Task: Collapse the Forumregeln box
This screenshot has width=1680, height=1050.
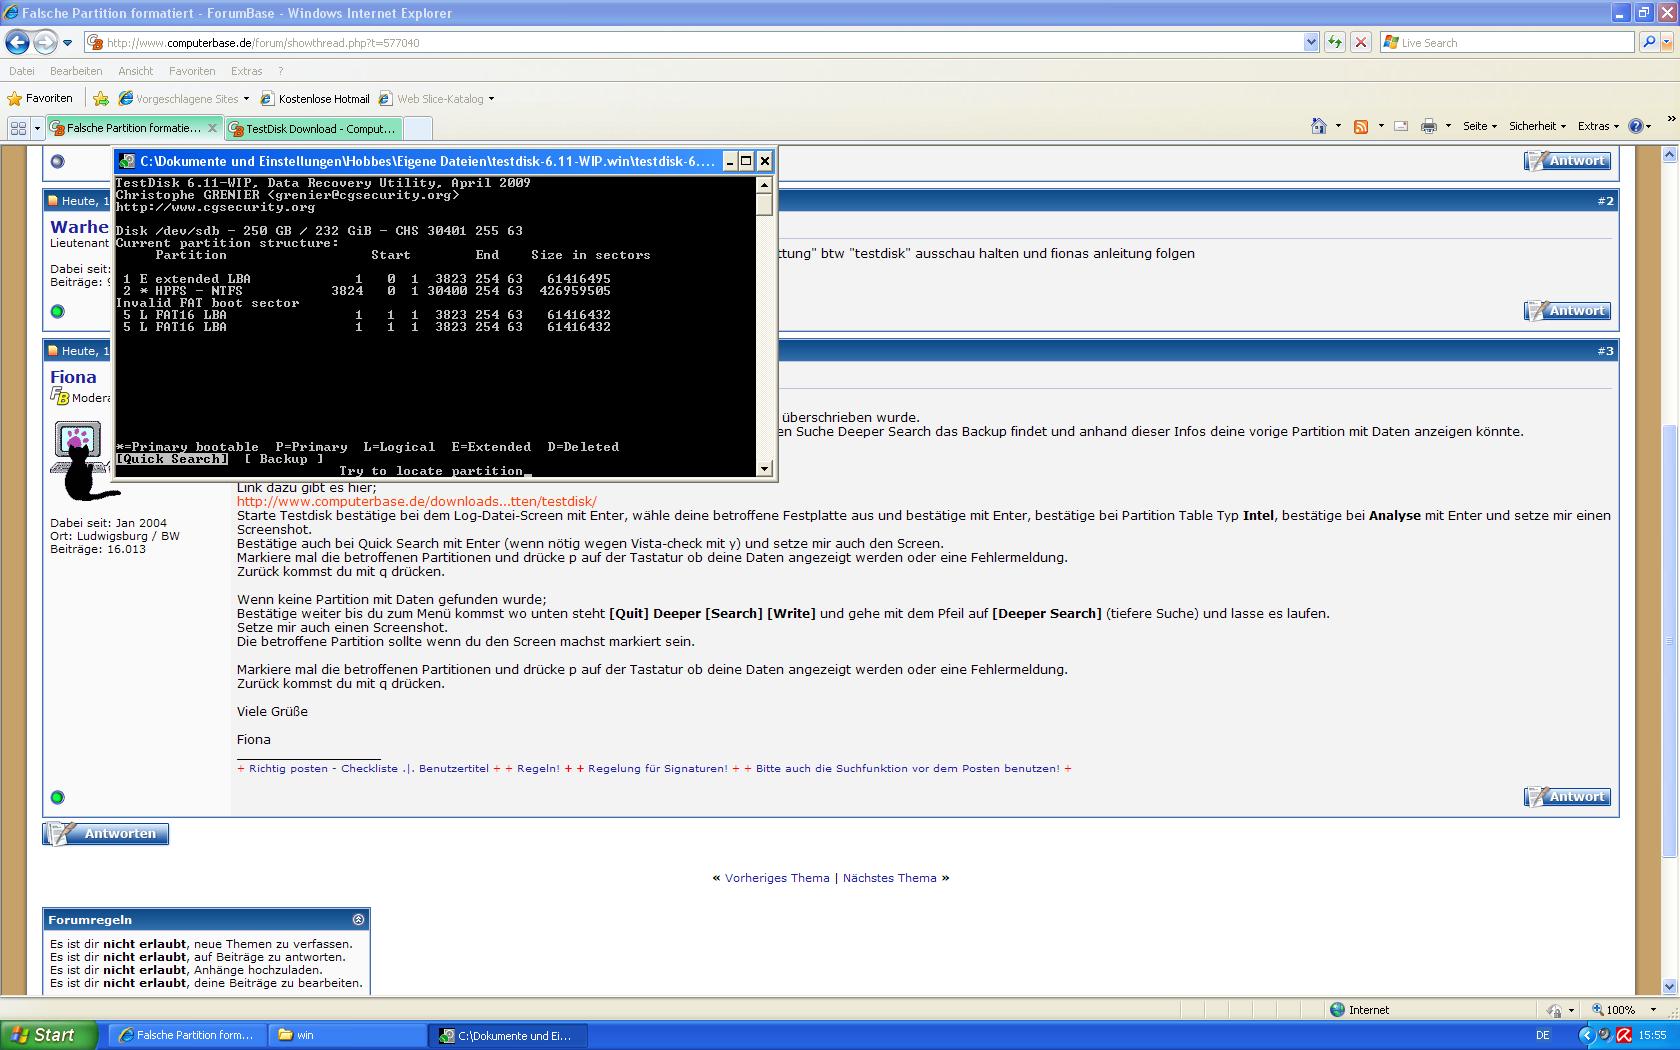Action: (359, 919)
